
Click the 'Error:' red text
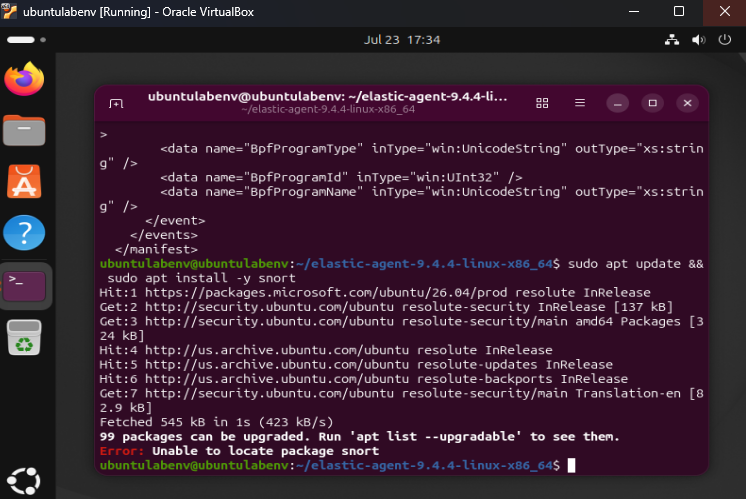(x=121, y=451)
